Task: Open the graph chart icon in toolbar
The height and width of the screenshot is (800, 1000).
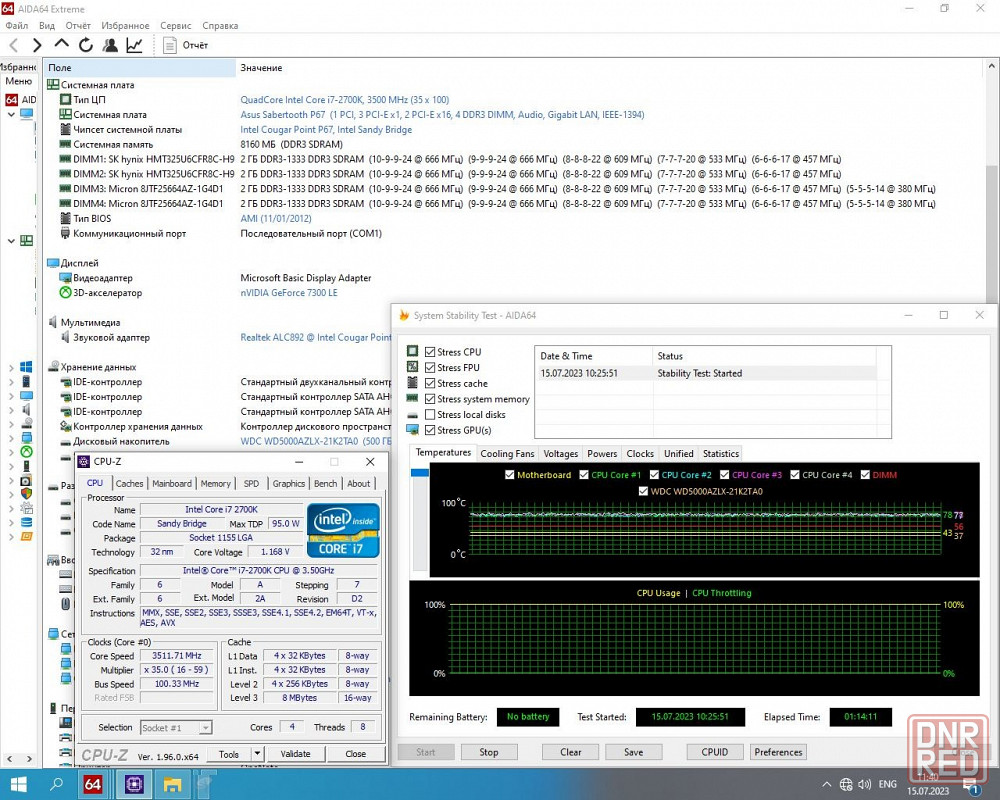Action: coord(134,45)
